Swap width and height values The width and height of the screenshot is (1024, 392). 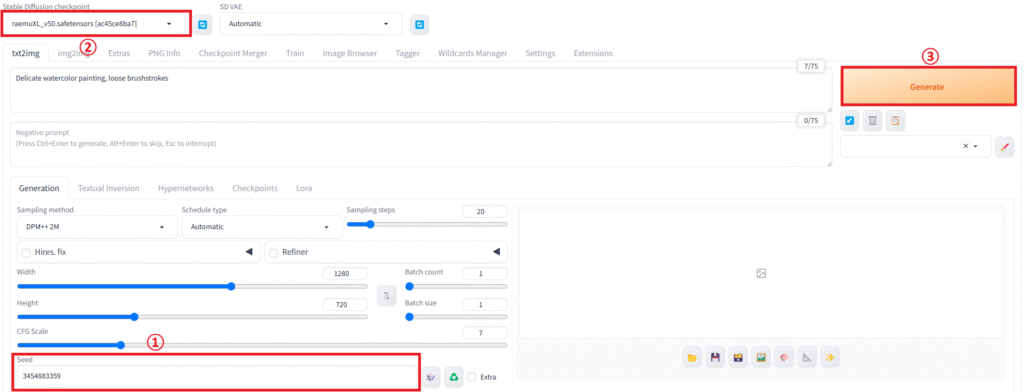pyautogui.click(x=387, y=296)
